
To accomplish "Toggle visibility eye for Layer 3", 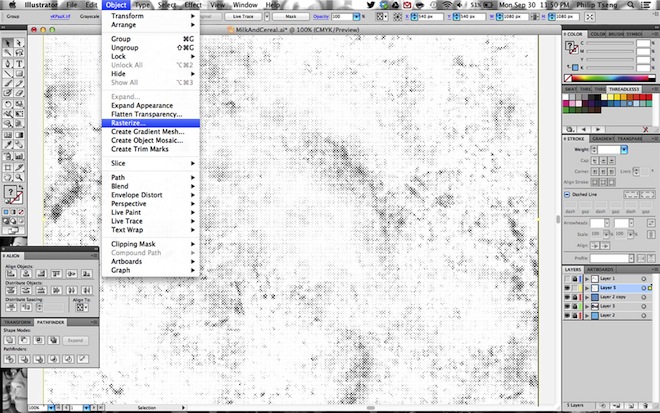I will point(567,306).
